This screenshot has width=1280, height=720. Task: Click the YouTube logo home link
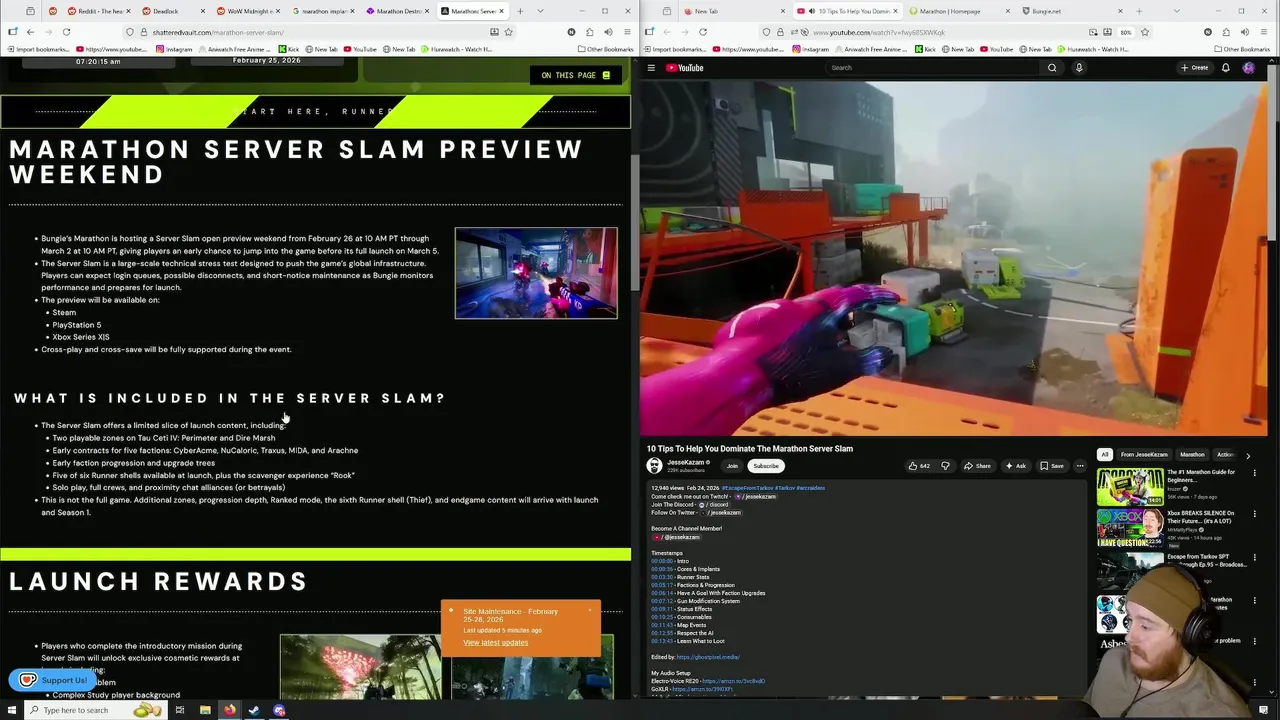click(x=685, y=68)
